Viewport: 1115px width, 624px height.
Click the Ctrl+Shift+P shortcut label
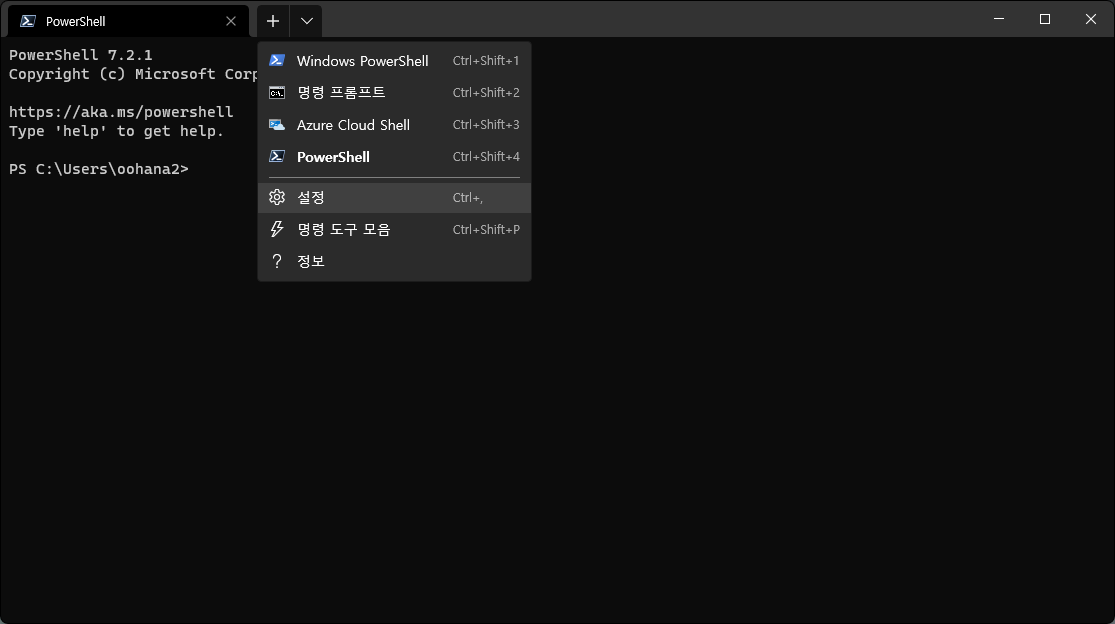pyautogui.click(x=486, y=230)
